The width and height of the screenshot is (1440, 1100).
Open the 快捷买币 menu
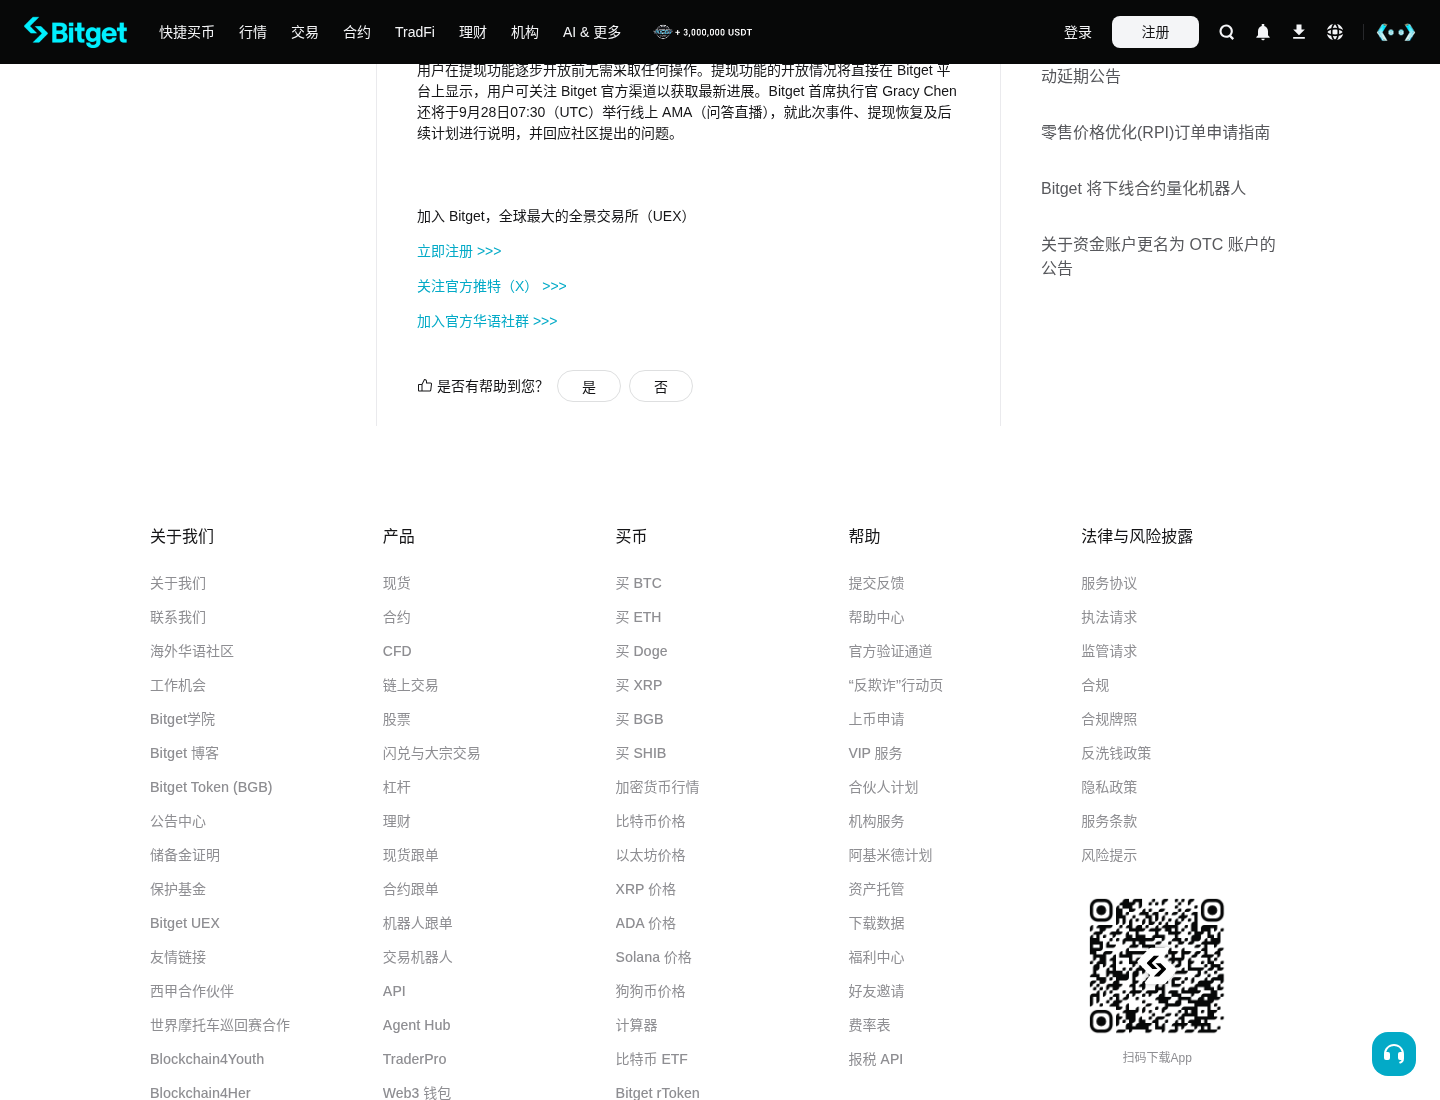click(x=187, y=32)
